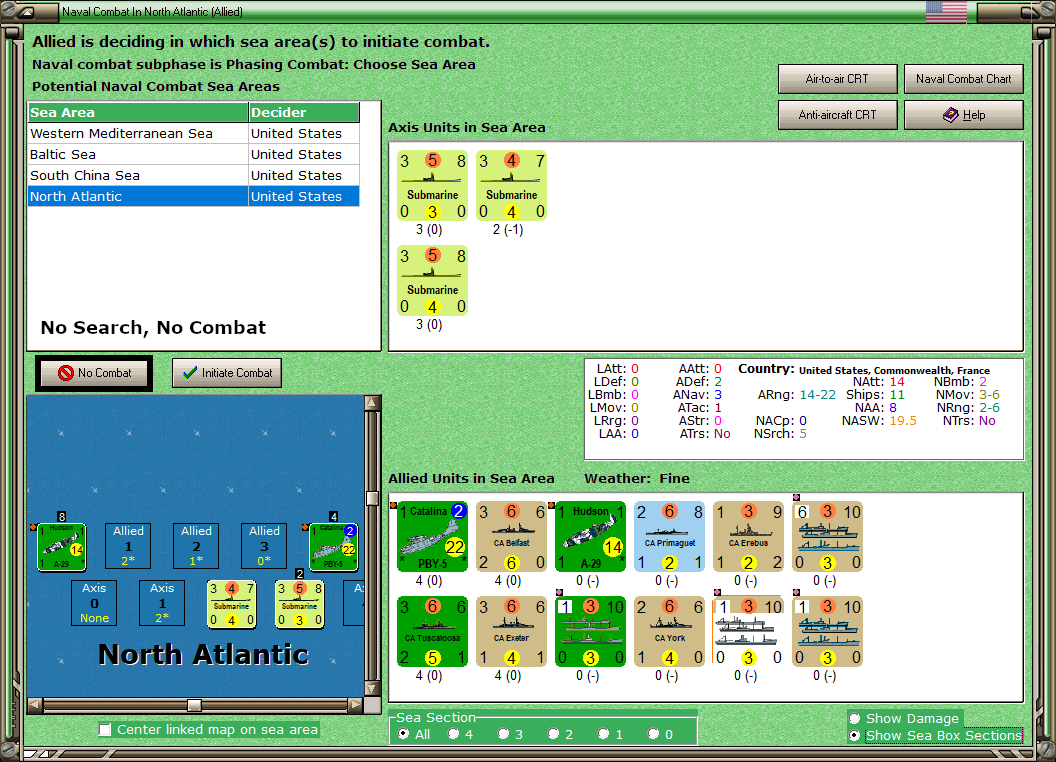
Task: Click the Sea Area column header
Action: 138,113
